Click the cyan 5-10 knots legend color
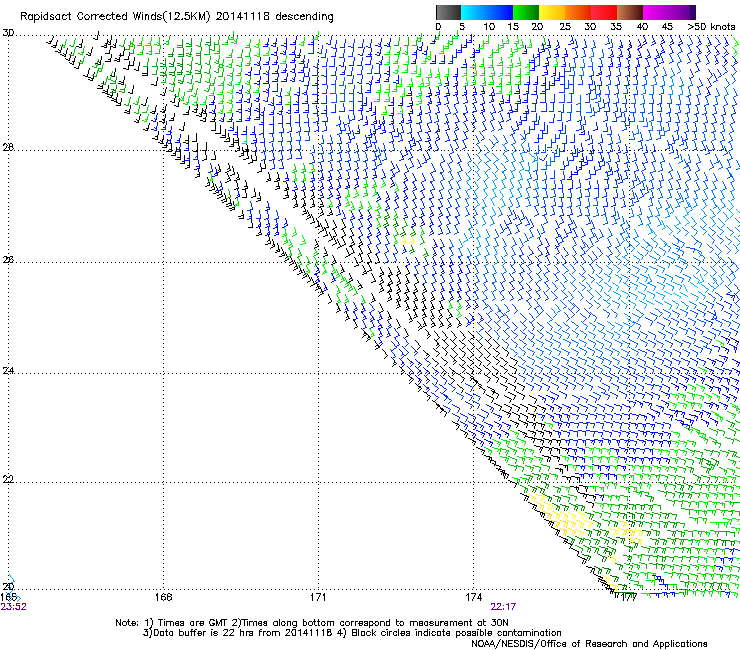This screenshot has width=740, height=650. (474, 12)
